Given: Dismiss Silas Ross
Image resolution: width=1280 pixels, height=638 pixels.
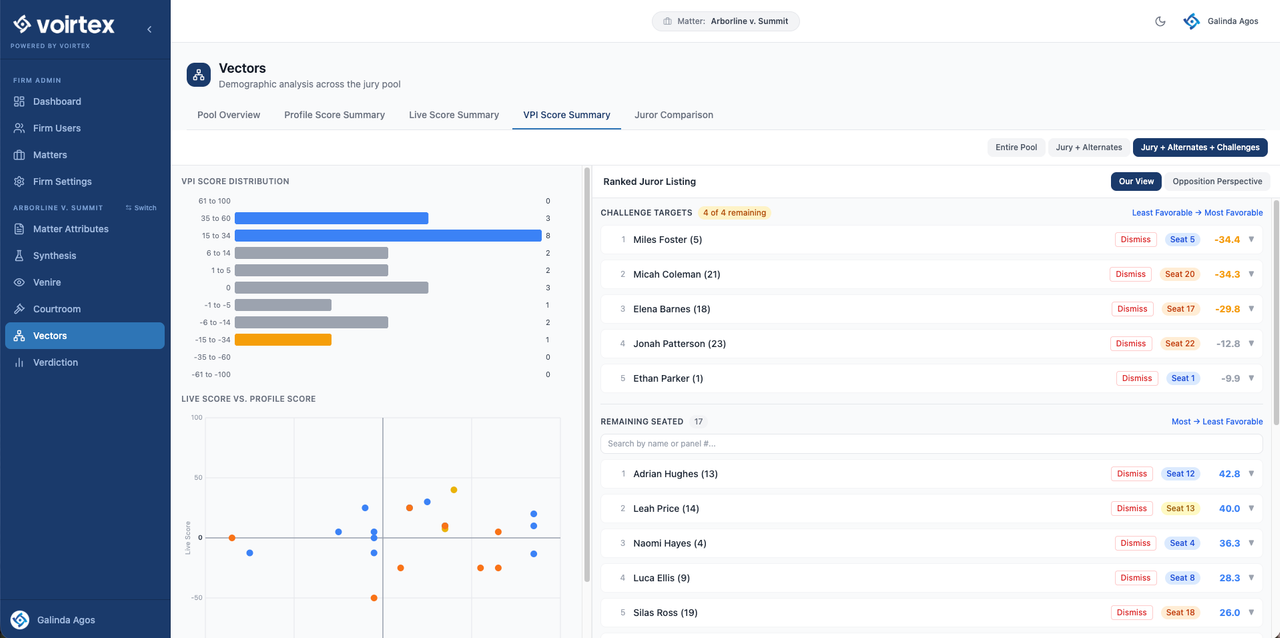Looking at the screenshot, I should click(1132, 613).
